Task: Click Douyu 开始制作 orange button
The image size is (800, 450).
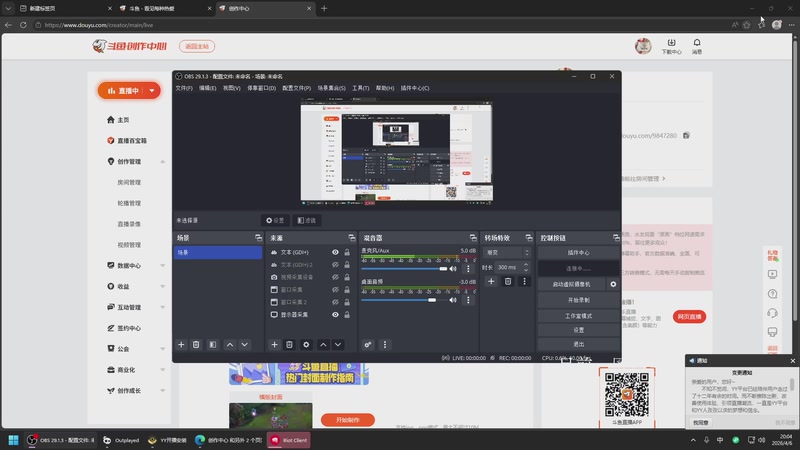Action: [x=348, y=420]
